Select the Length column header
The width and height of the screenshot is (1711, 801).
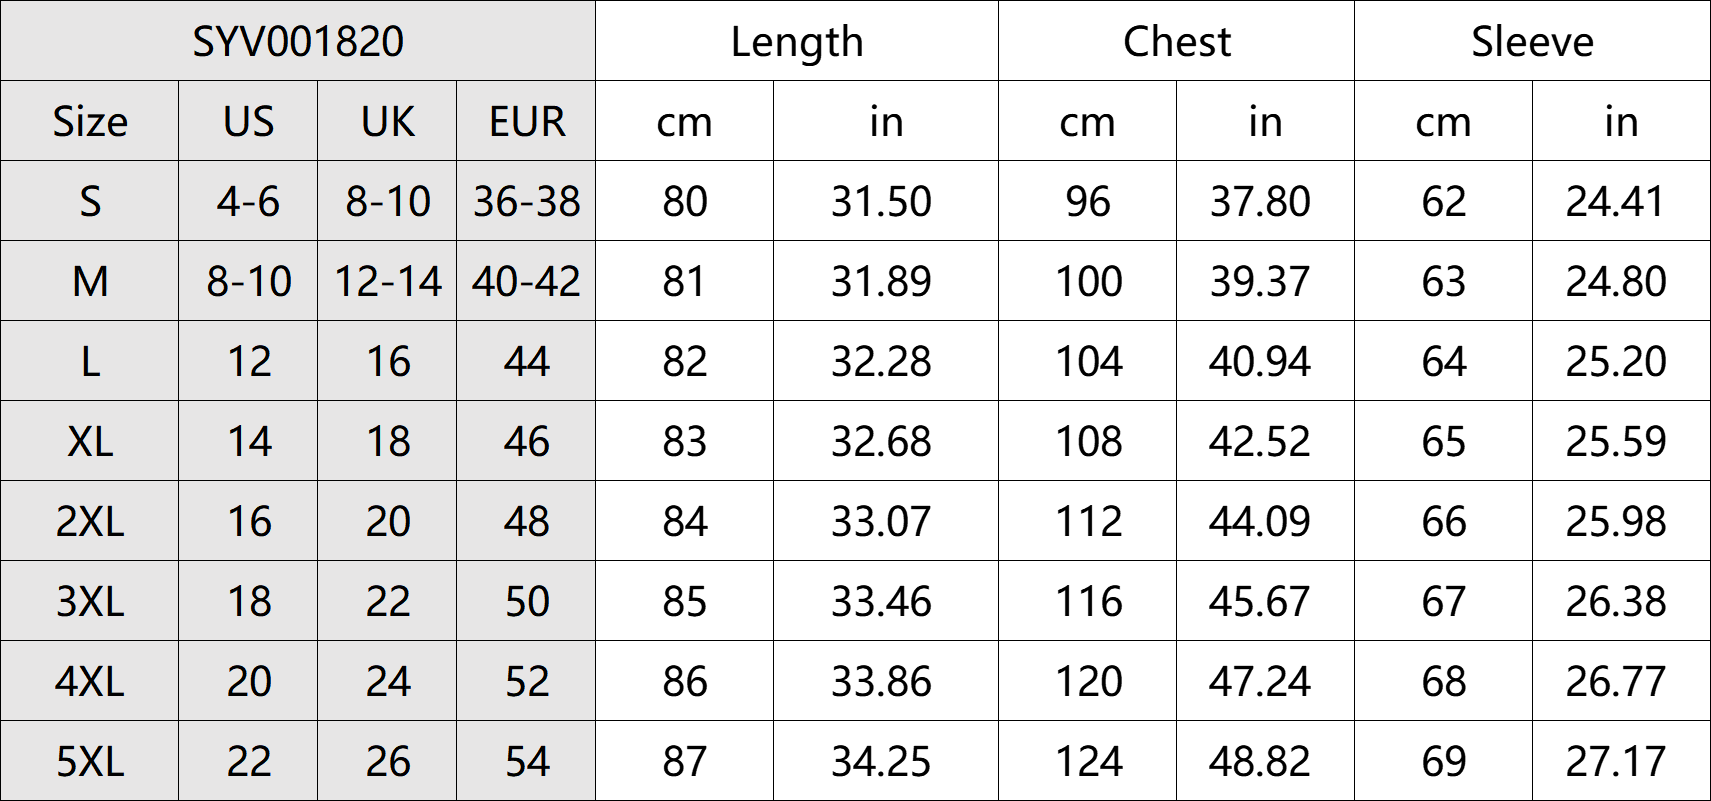[796, 42]
